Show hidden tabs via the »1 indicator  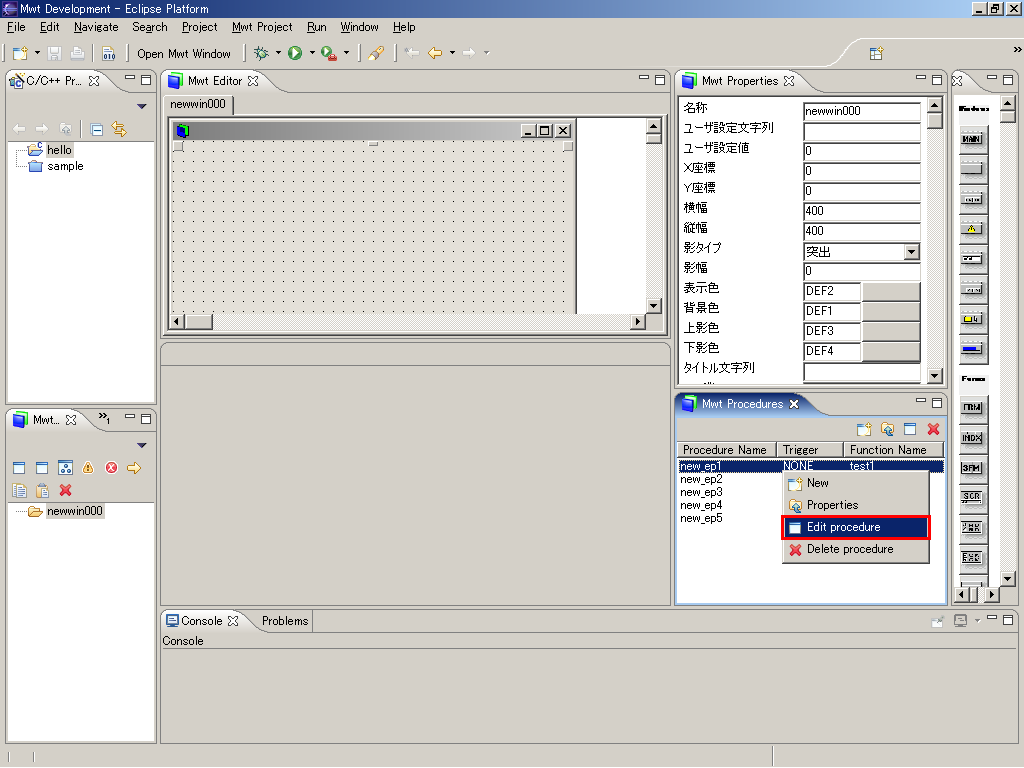tap(104, 417)
